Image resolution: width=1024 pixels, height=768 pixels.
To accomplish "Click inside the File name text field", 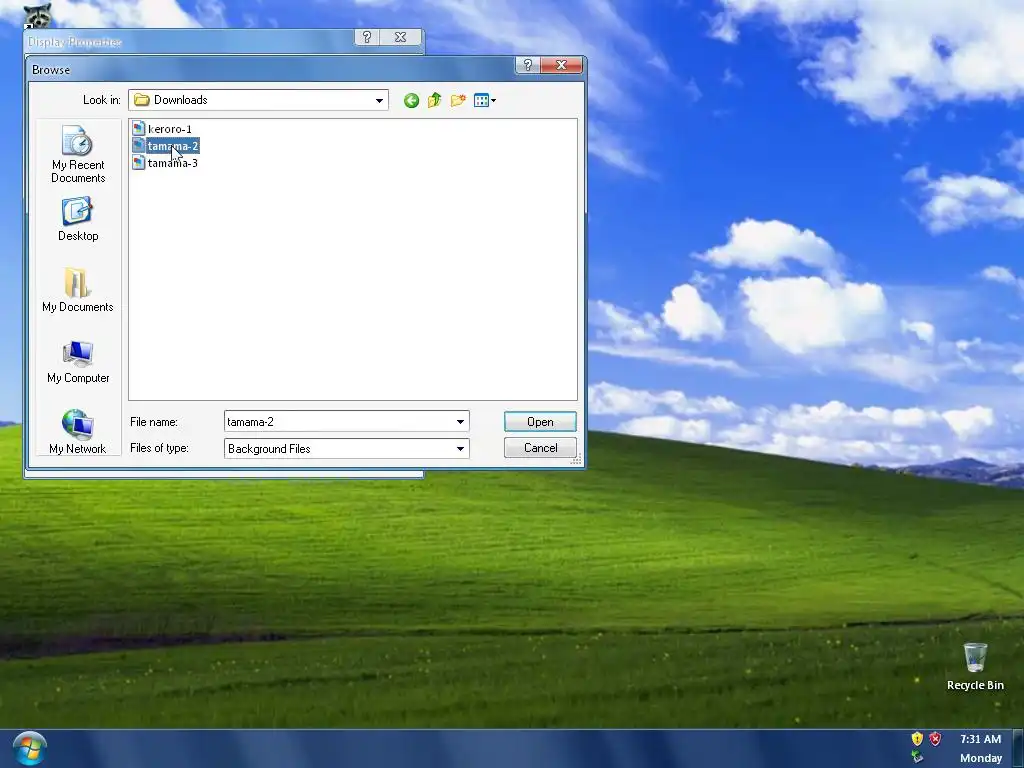I will coord(338,422).
